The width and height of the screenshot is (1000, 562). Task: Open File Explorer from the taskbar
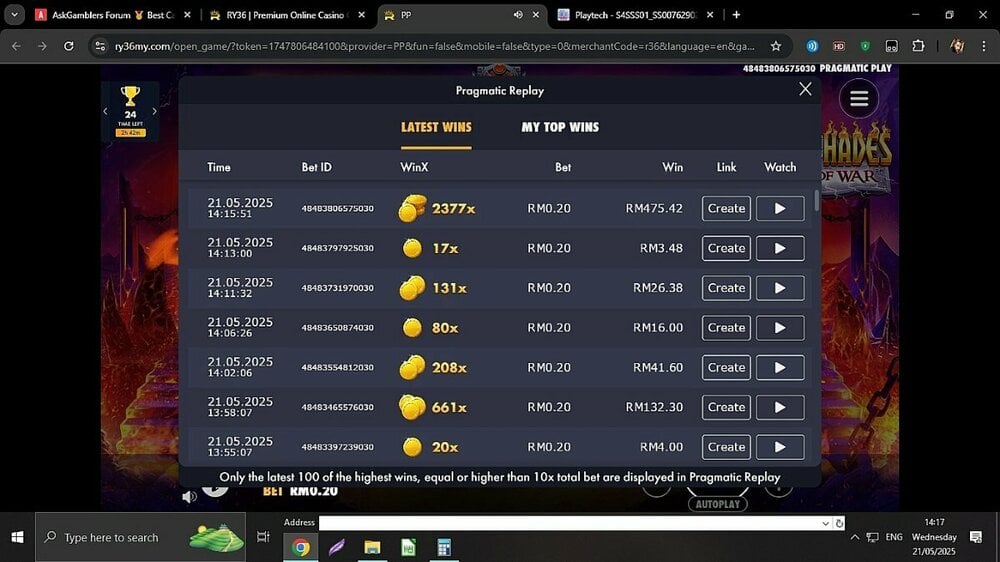click(x=372, y=547)
